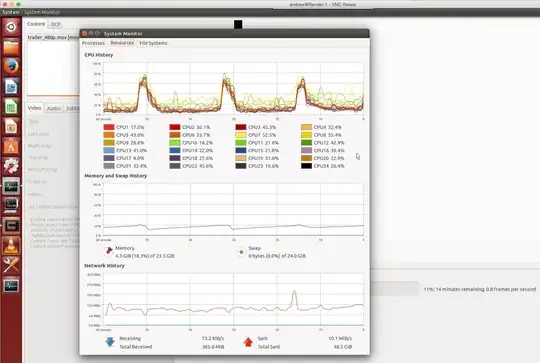Open the VLC traffic cone icon
540x363 pixels.
(x=11, y=246)
